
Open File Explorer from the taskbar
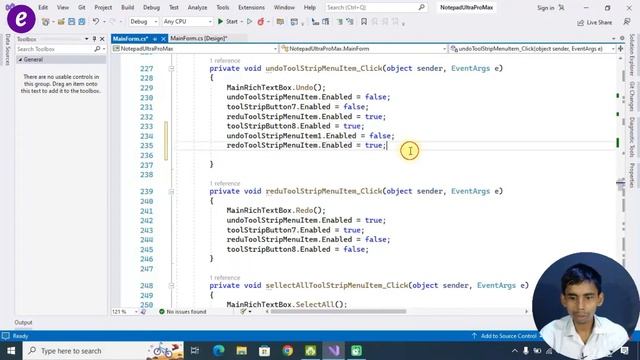(x=242, y=351)
